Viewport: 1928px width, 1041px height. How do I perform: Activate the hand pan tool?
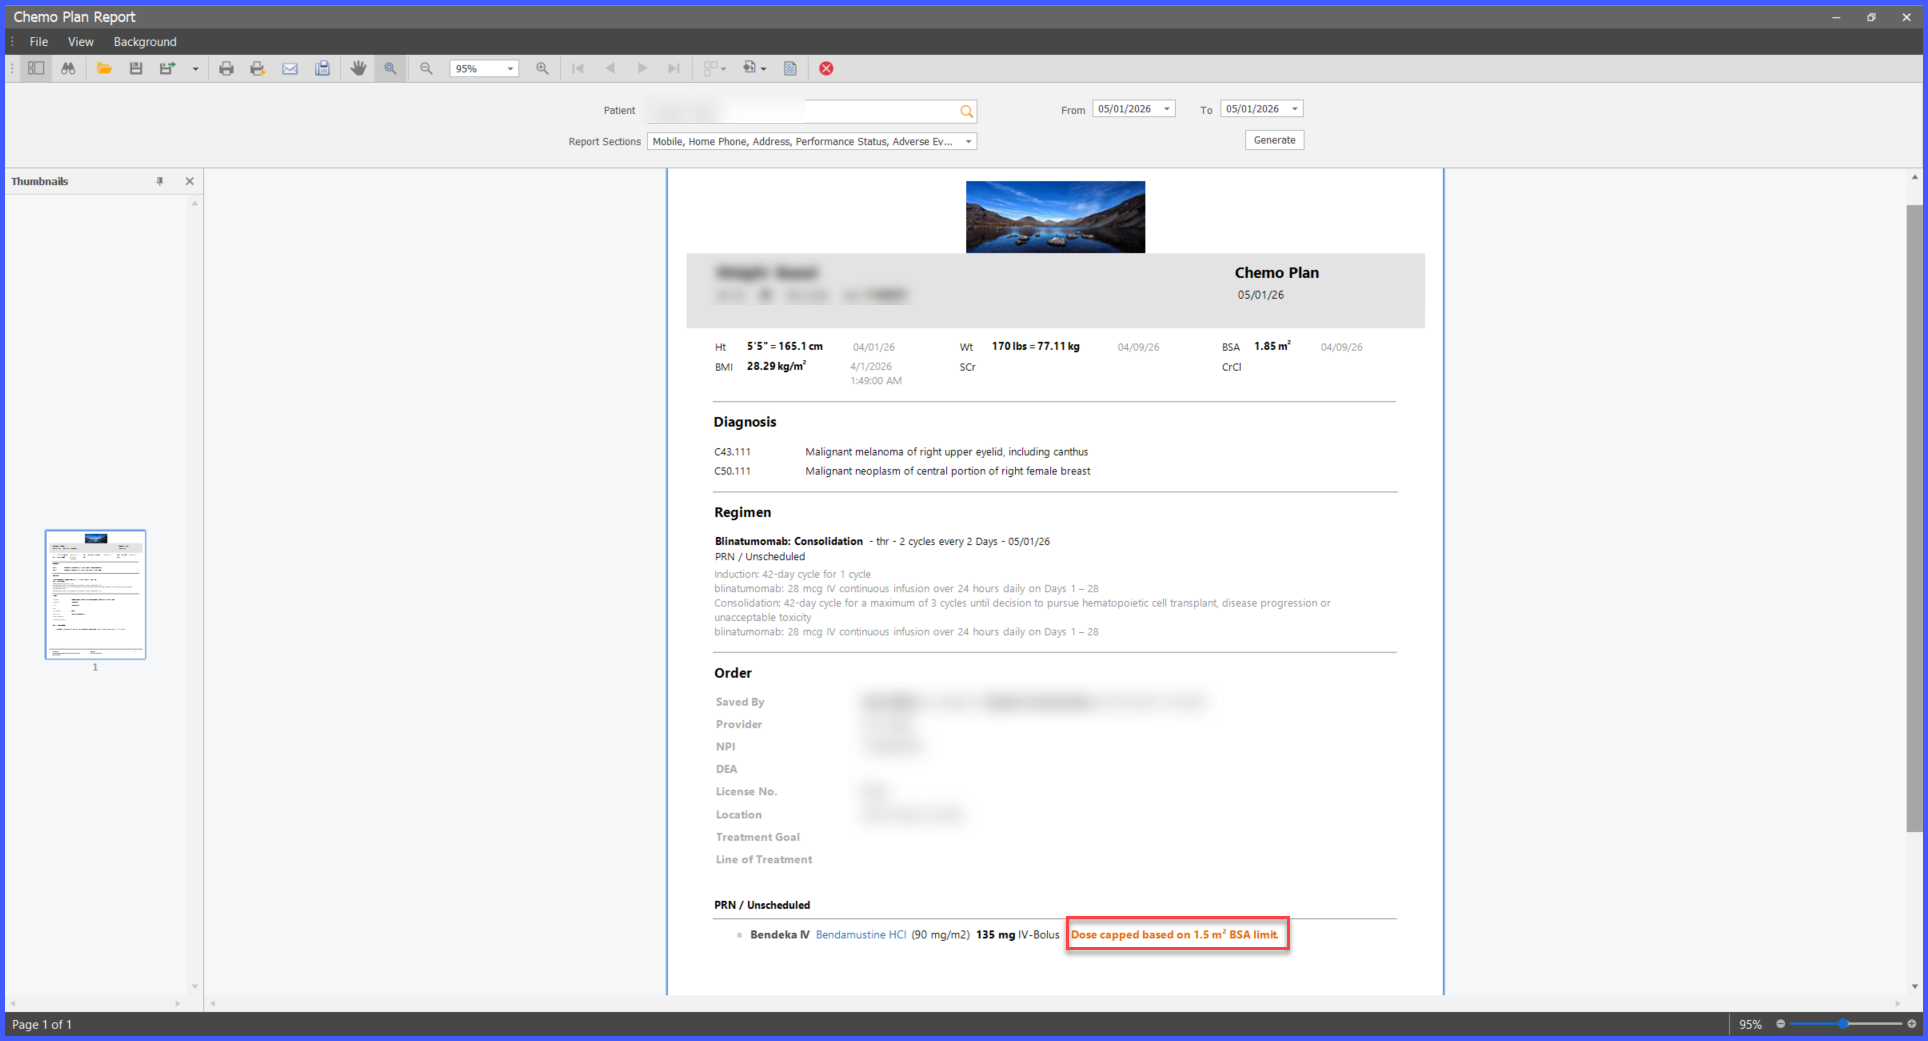358,68
